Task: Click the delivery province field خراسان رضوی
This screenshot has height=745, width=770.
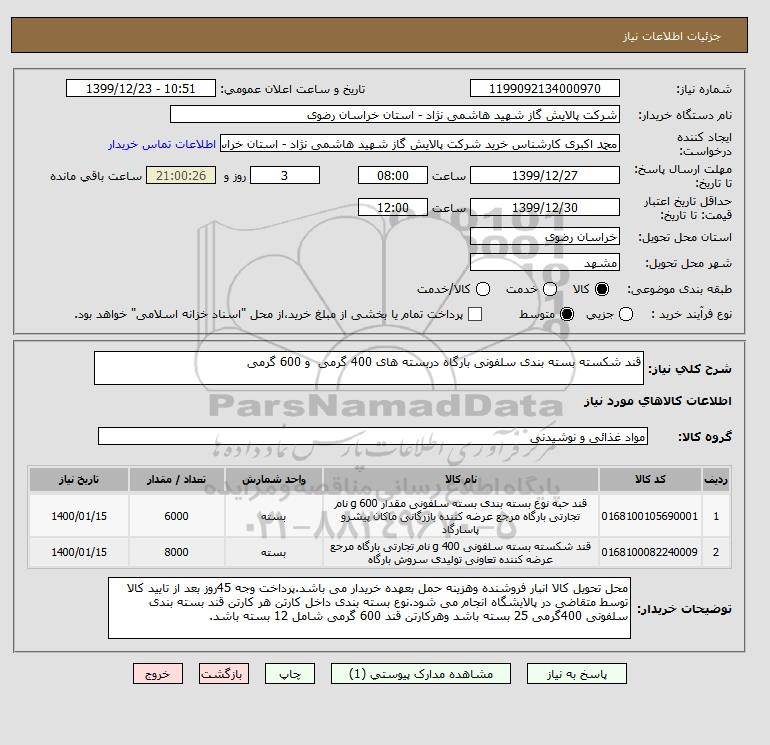Action: click(545, 237)
